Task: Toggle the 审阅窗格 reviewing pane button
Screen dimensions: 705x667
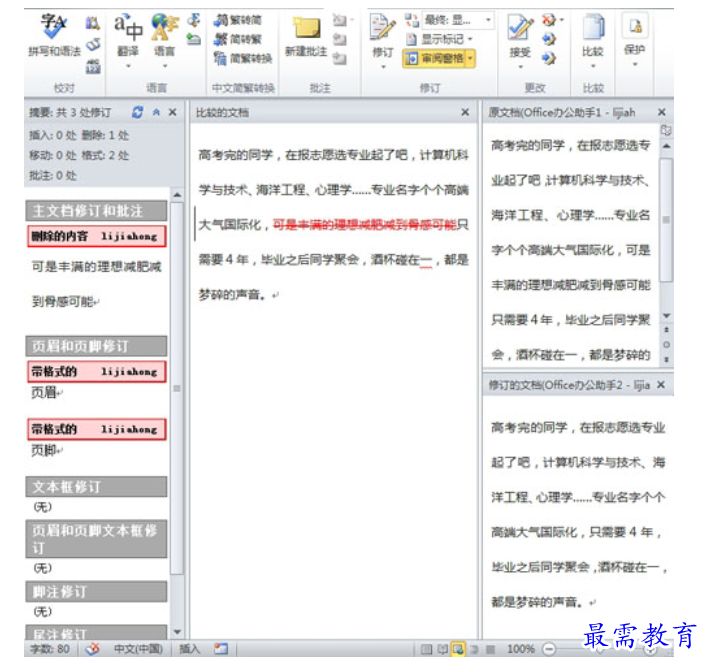Action: (434, 59)
